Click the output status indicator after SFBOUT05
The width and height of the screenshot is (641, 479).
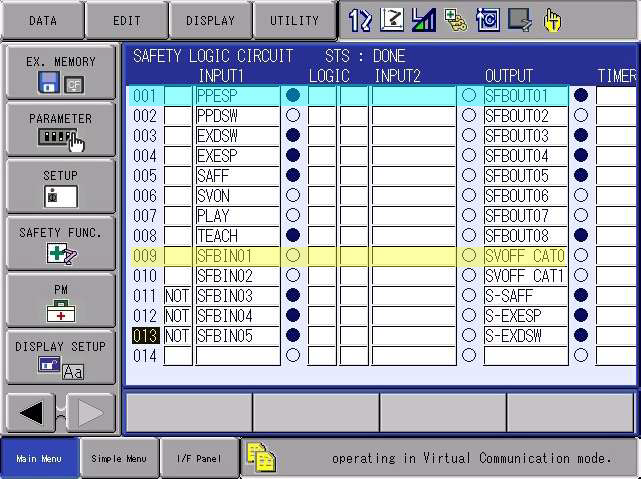pyautogui.click(x=581, y=175)
